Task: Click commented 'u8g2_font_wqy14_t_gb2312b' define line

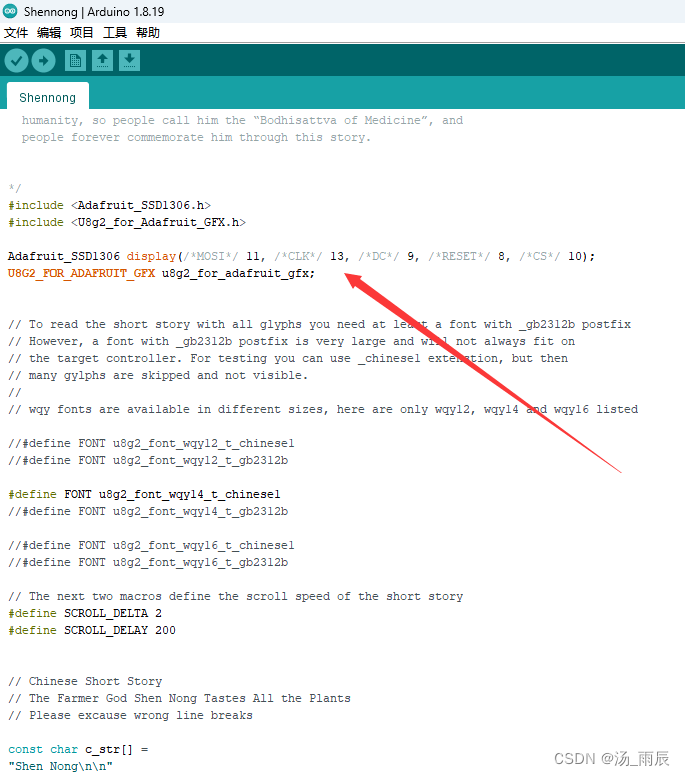Action: tap(148, 511)
